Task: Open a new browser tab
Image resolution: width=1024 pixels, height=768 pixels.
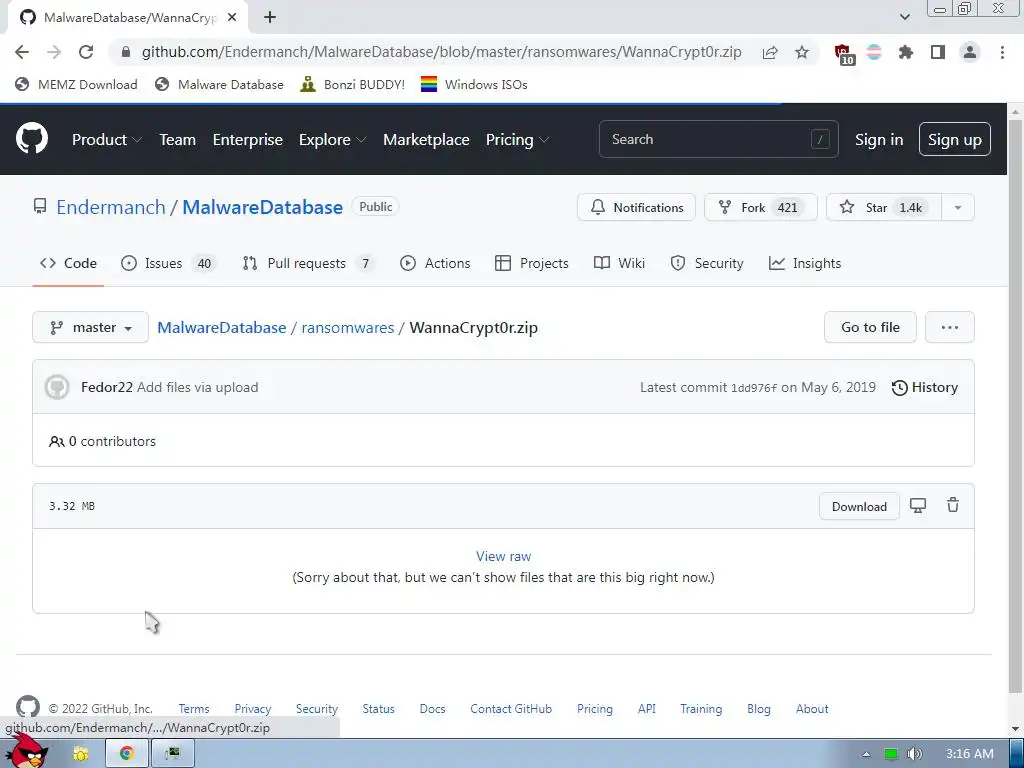Action: pos(270,18)
